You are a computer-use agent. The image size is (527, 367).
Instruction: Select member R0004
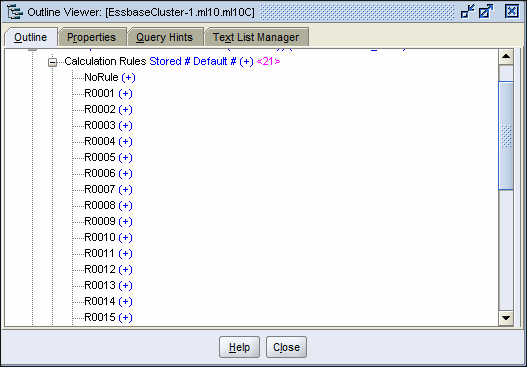108,141
